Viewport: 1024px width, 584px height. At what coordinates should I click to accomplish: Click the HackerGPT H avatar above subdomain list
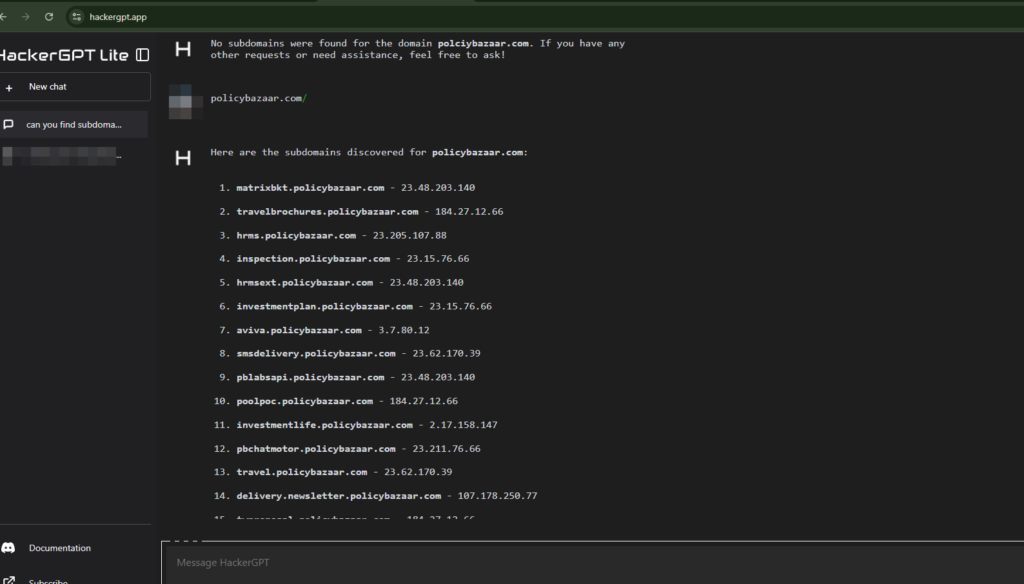[183, 157]
